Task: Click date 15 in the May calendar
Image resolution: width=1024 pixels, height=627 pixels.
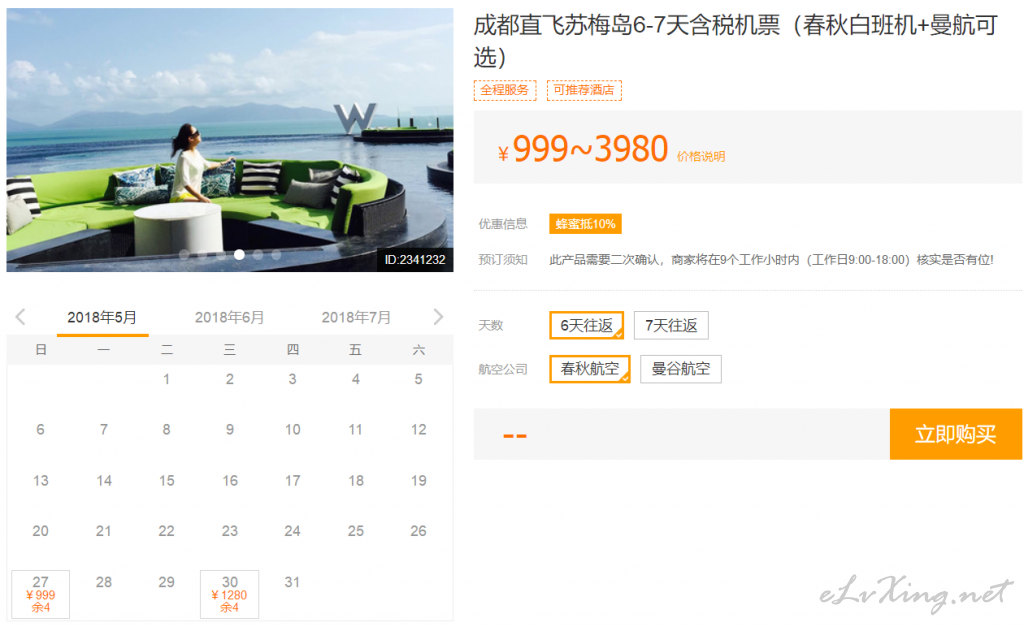Action: point(167,481)
